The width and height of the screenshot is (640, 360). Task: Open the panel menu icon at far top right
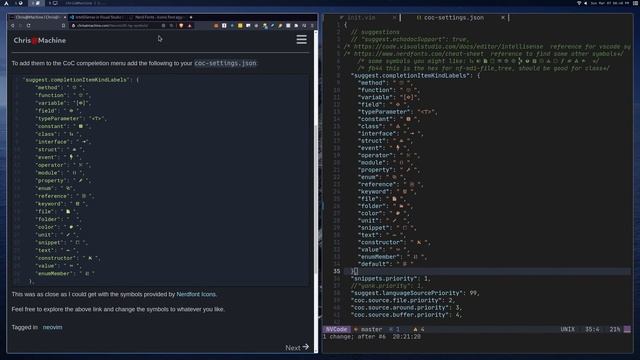[636, 3]
